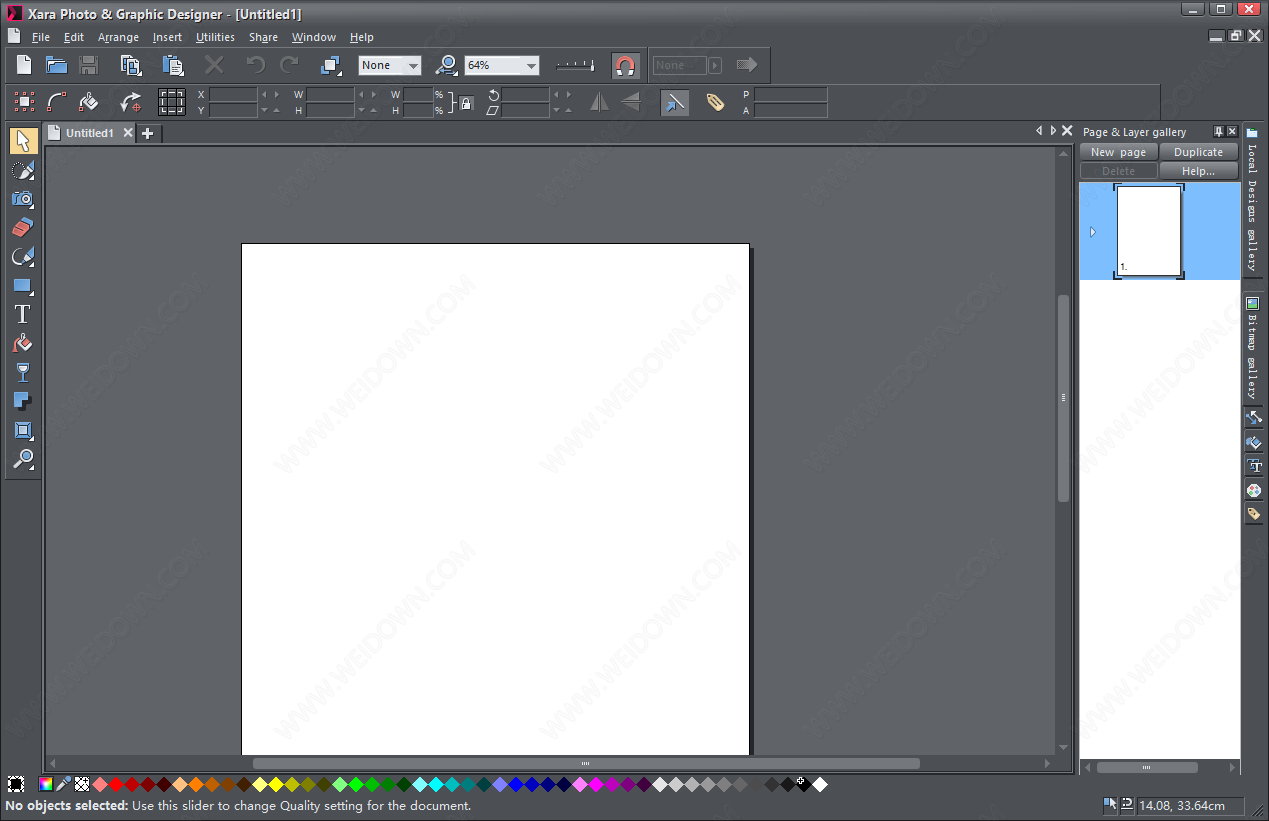
Task: Select the Photo camera tool
Action: (x=23, y=199)
